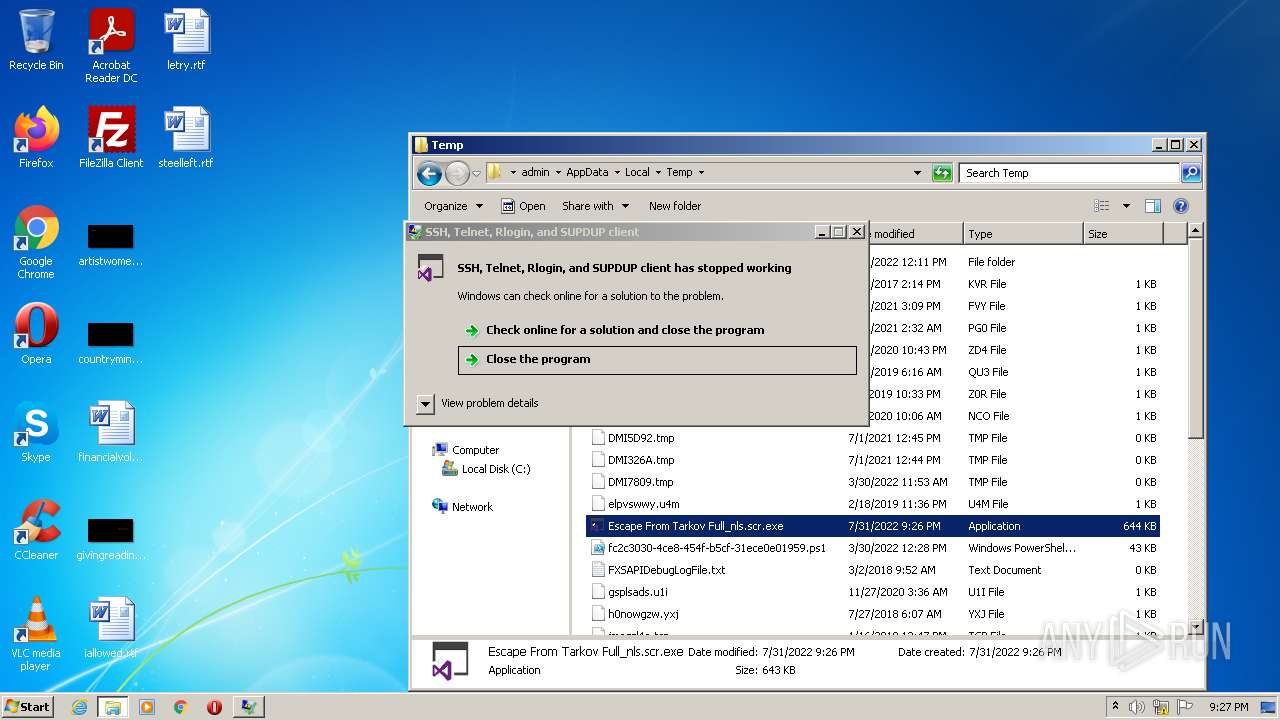This screenshot has width=1280, height=720.
Task: Select DMI5D92.tmp file
Action: [873, 438]
